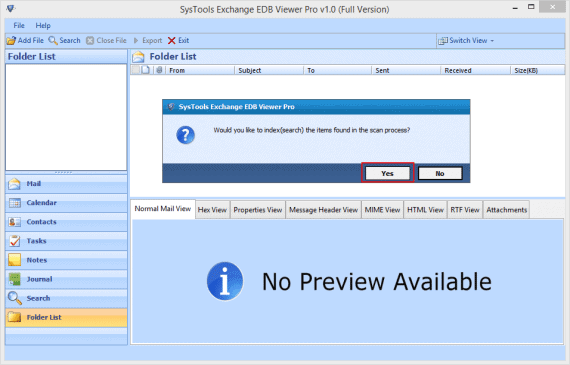Switch to RTF View tab
The height and width of the screenshot is (365, 570).
click(465, 210)
